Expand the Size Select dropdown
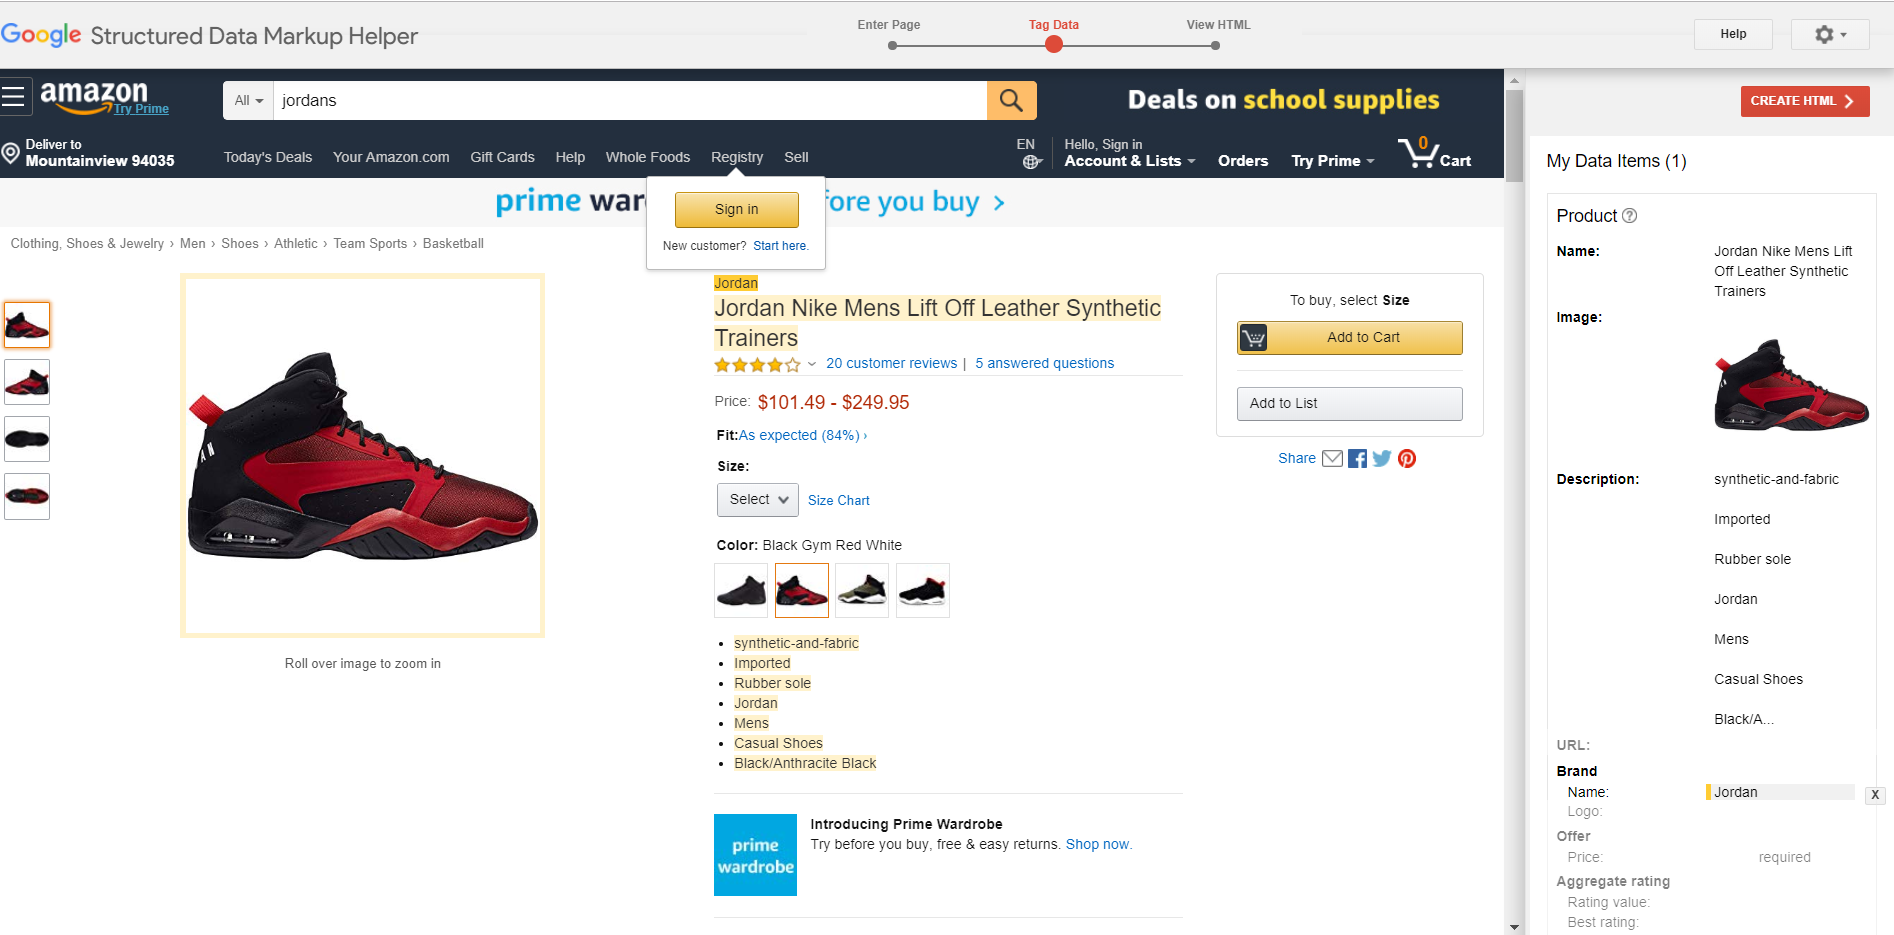The height and width of the screenshot is (935, 1894). (x=757, y=500)
